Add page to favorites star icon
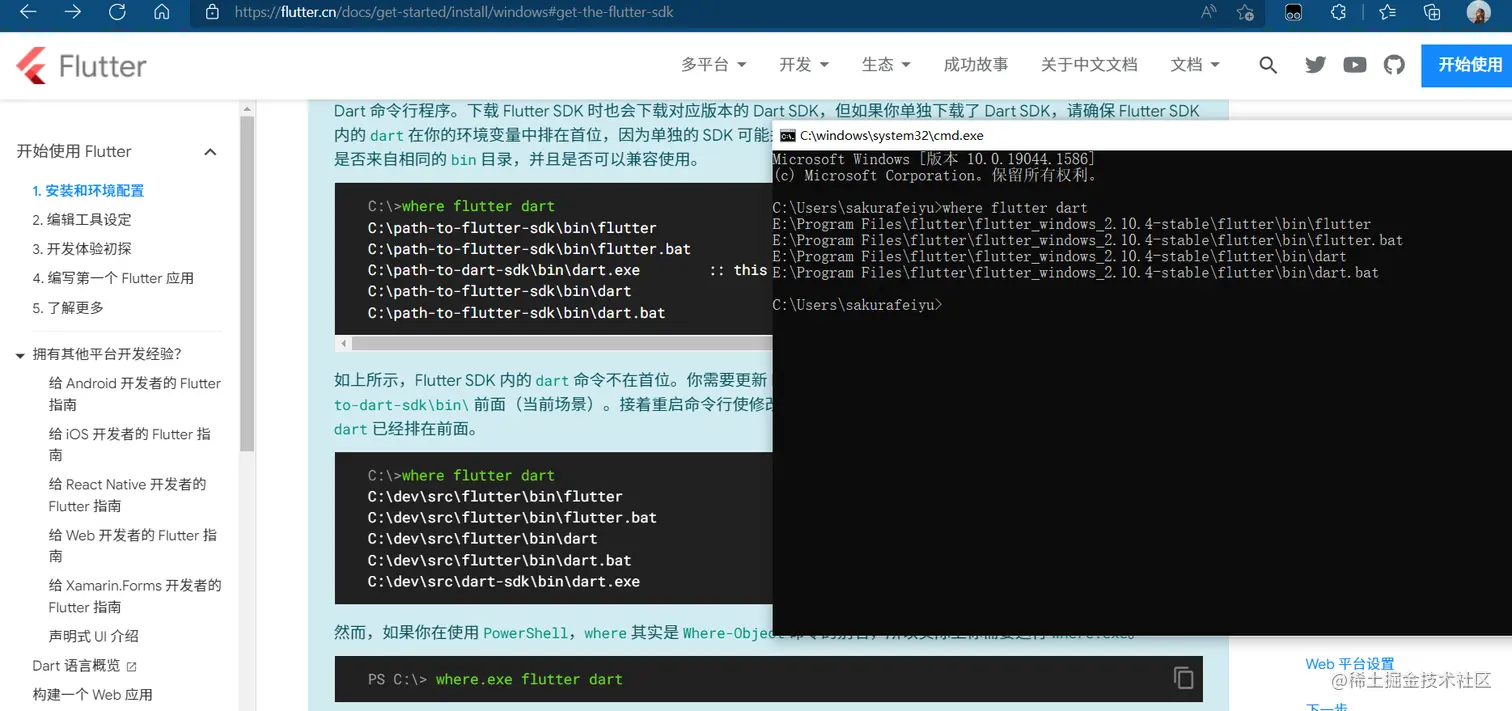Screen dimensions: 1512x711 pyautogui.click(x=1245, y=12)
